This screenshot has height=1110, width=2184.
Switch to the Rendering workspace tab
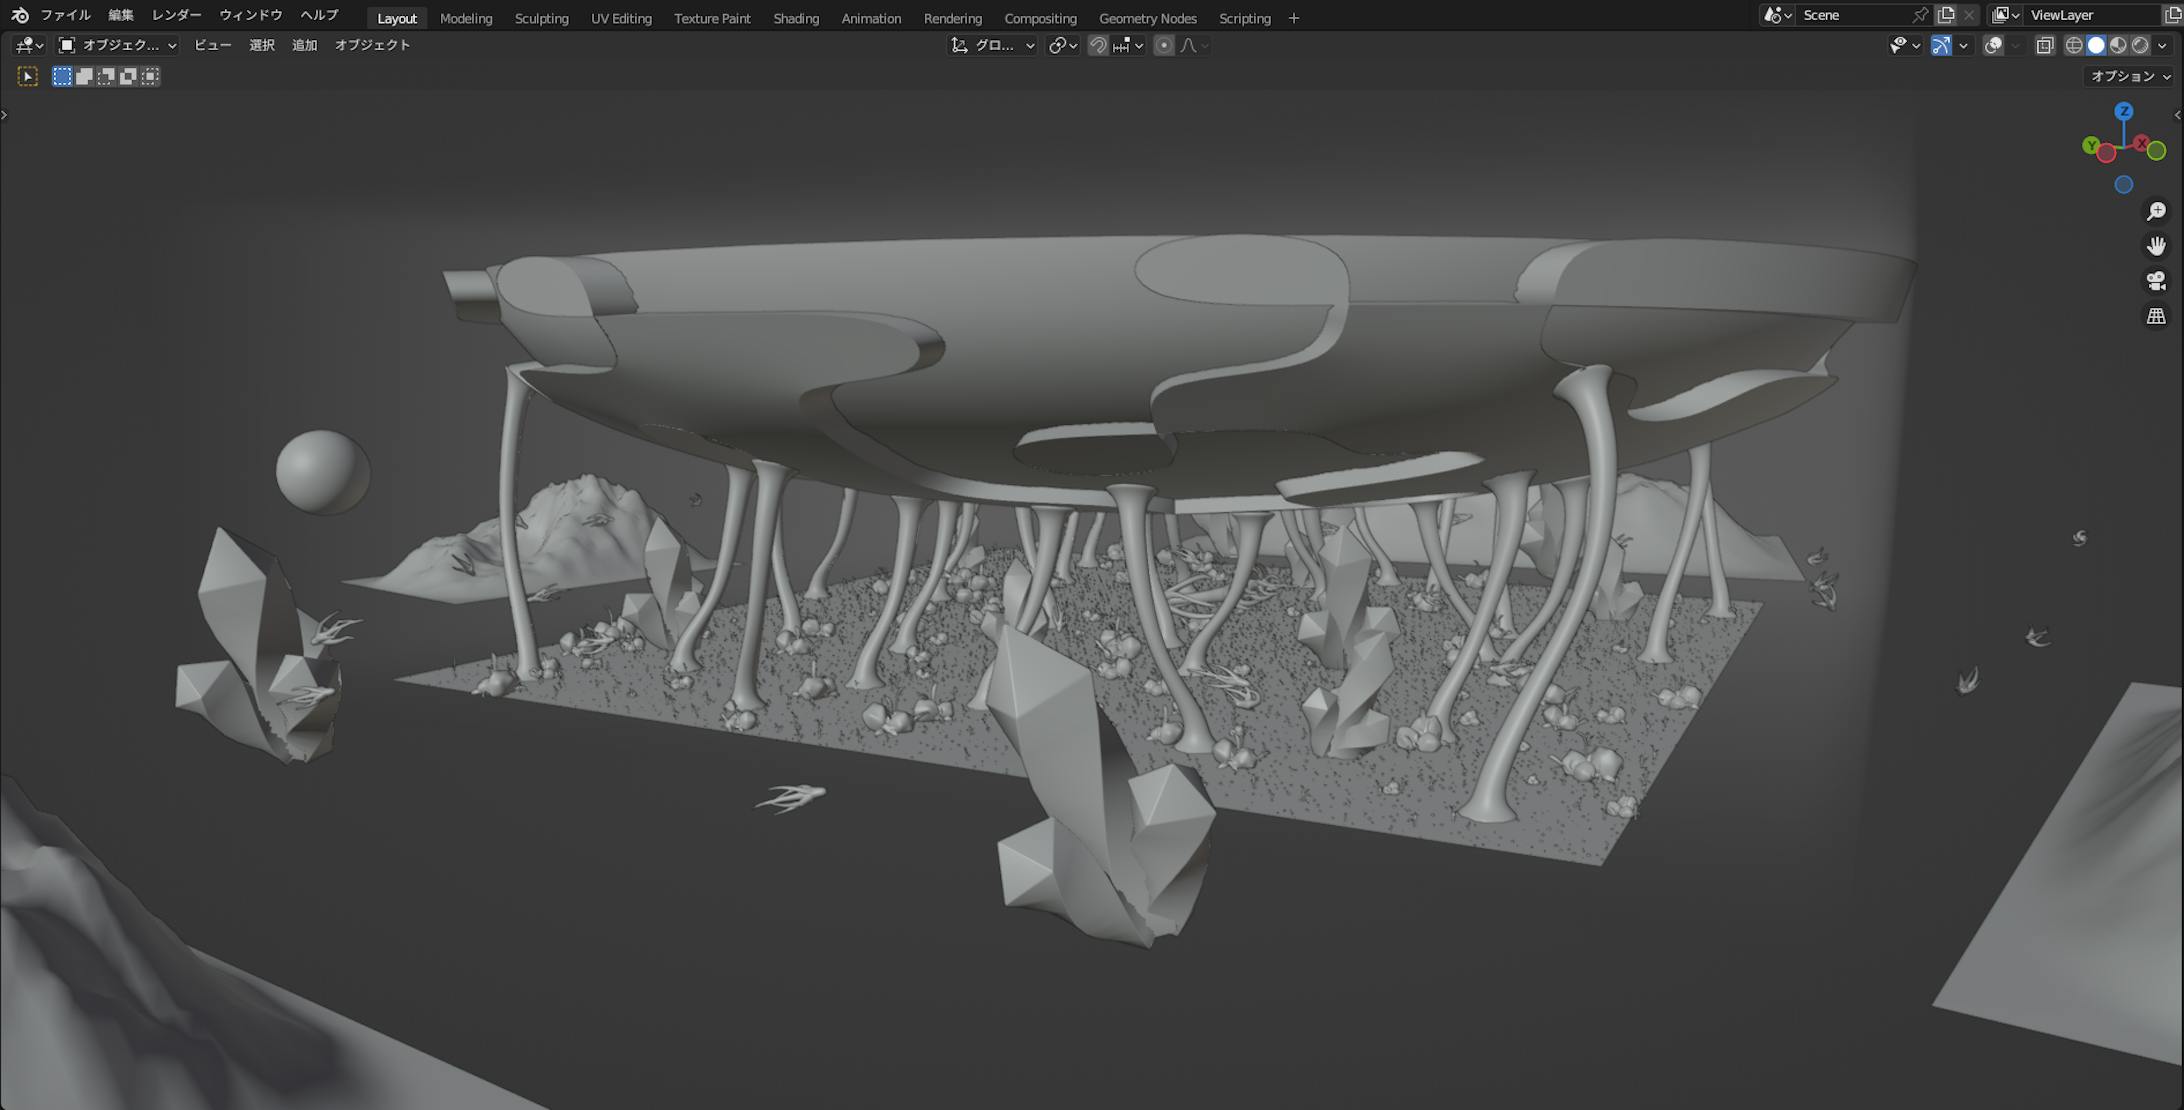953,18
